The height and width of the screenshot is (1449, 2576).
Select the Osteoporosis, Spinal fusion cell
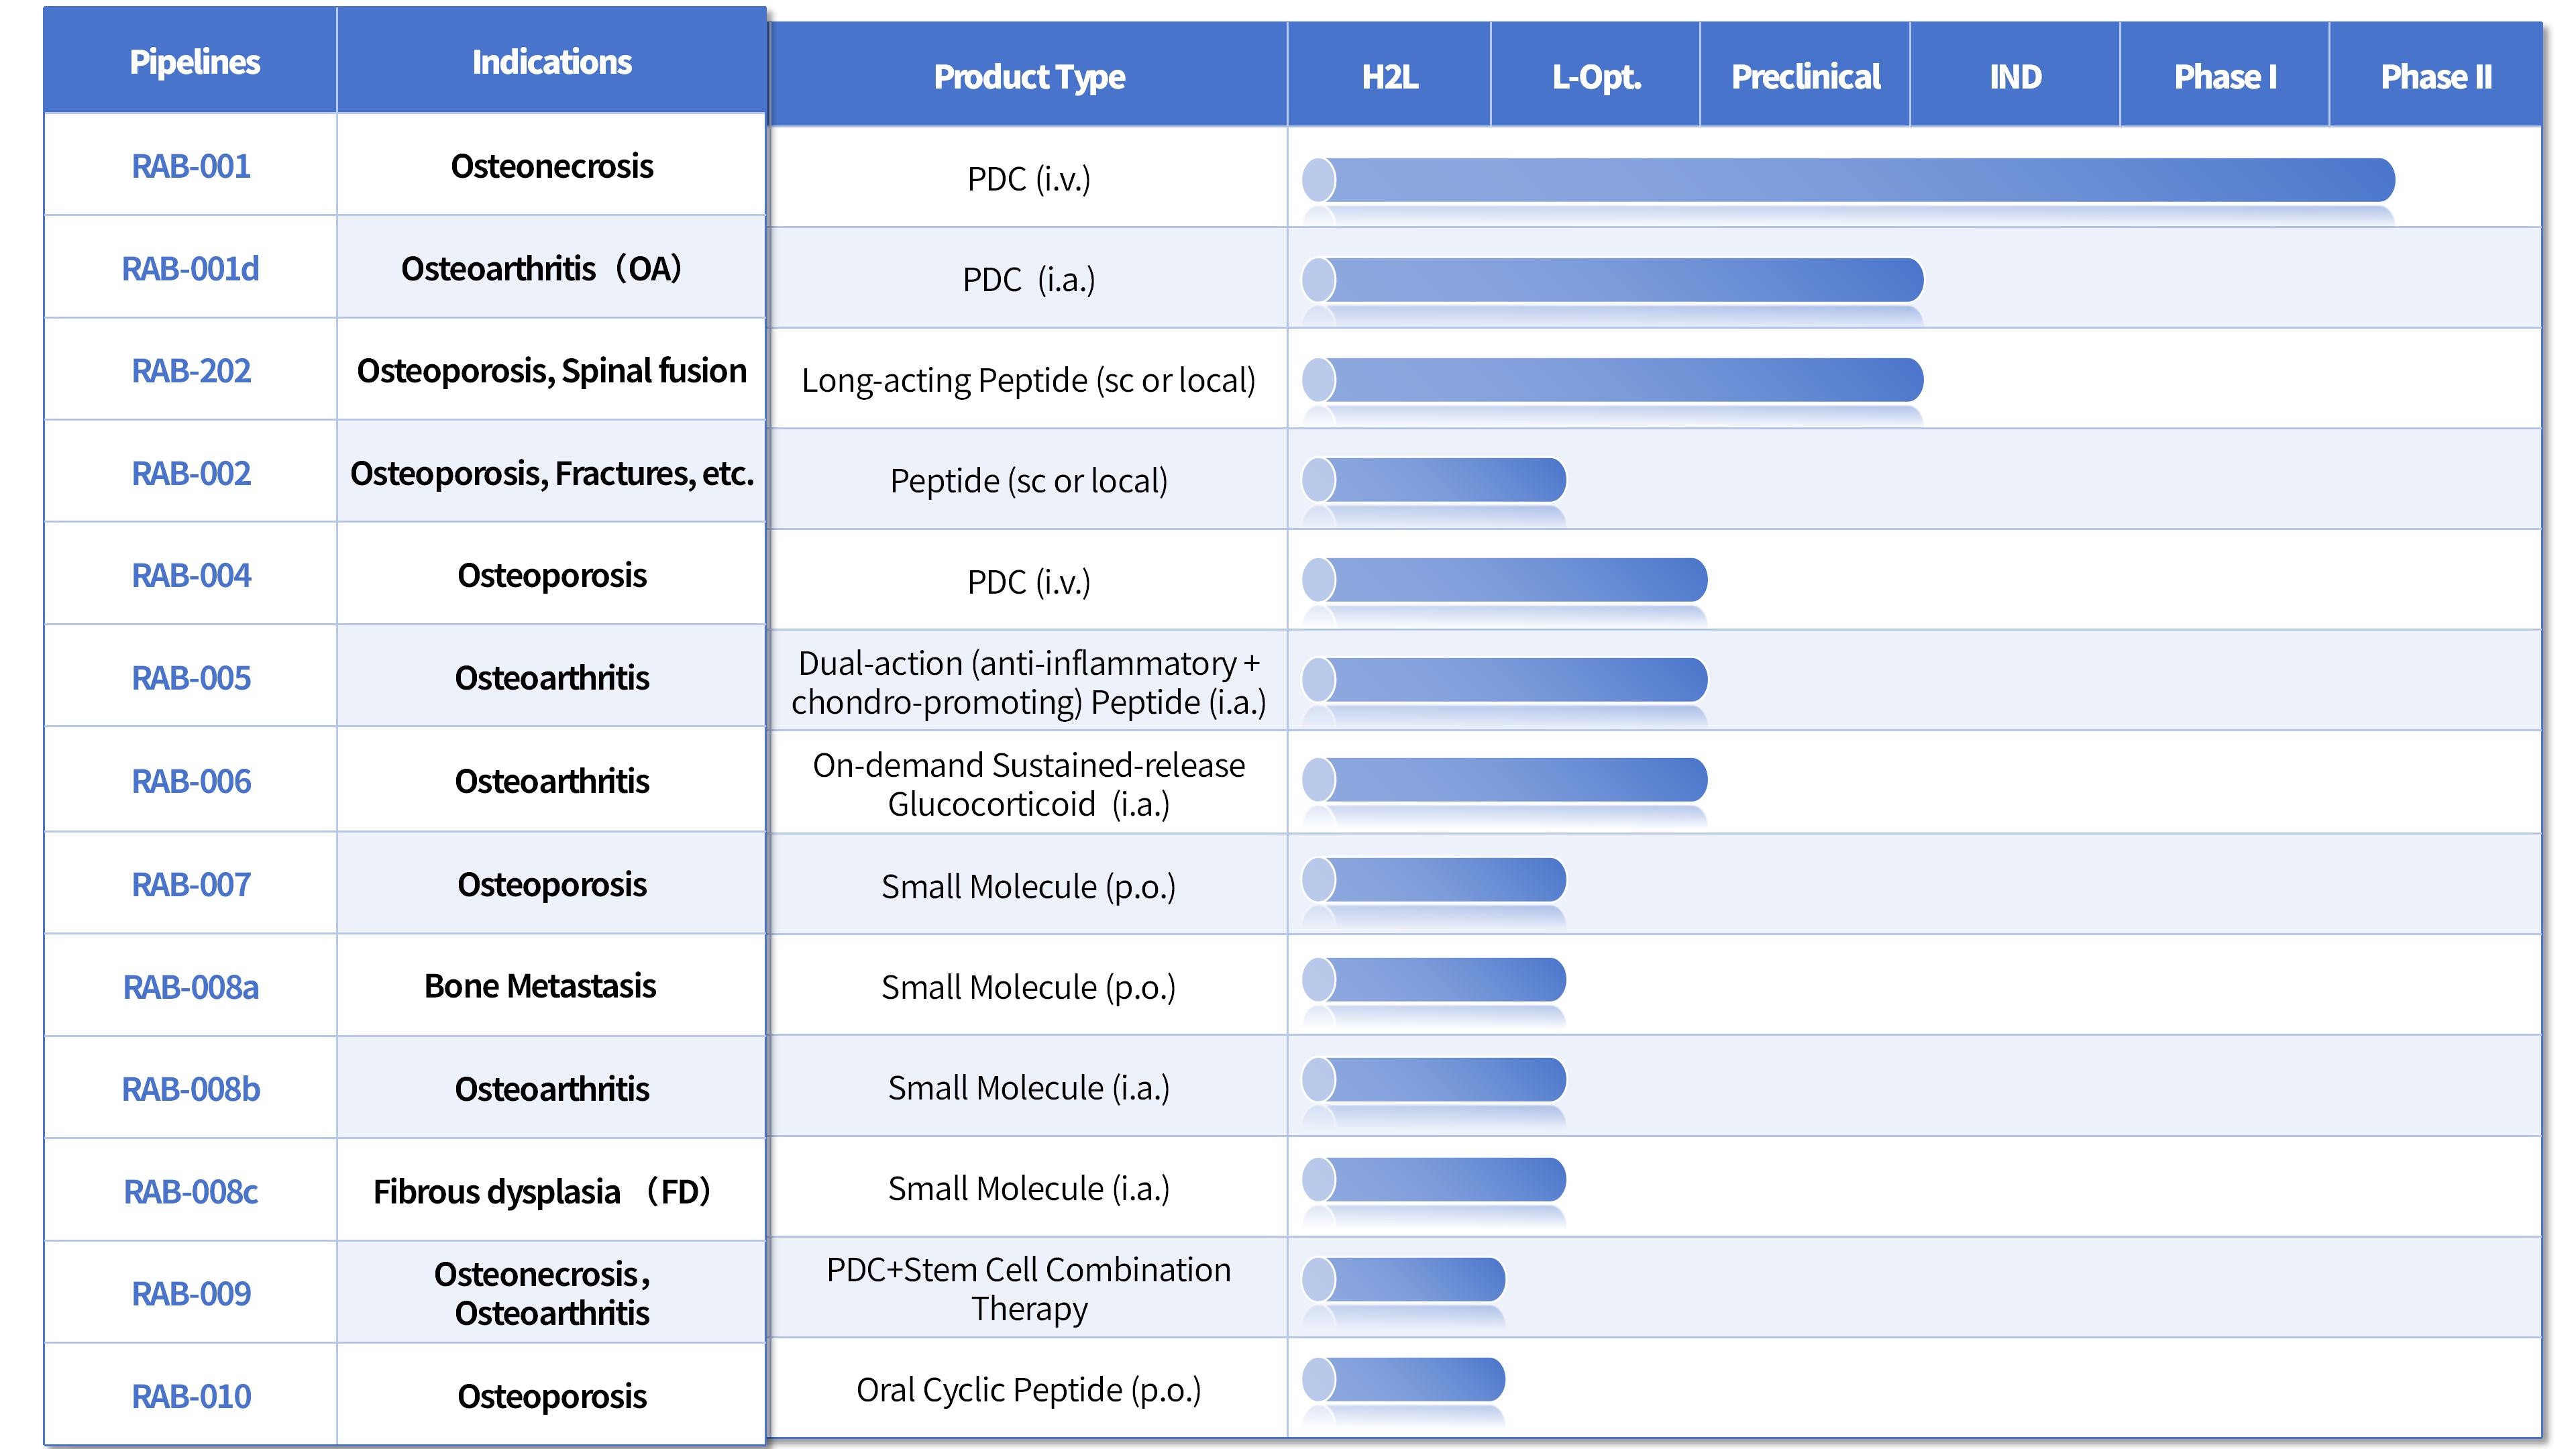(x=551, y=371)
